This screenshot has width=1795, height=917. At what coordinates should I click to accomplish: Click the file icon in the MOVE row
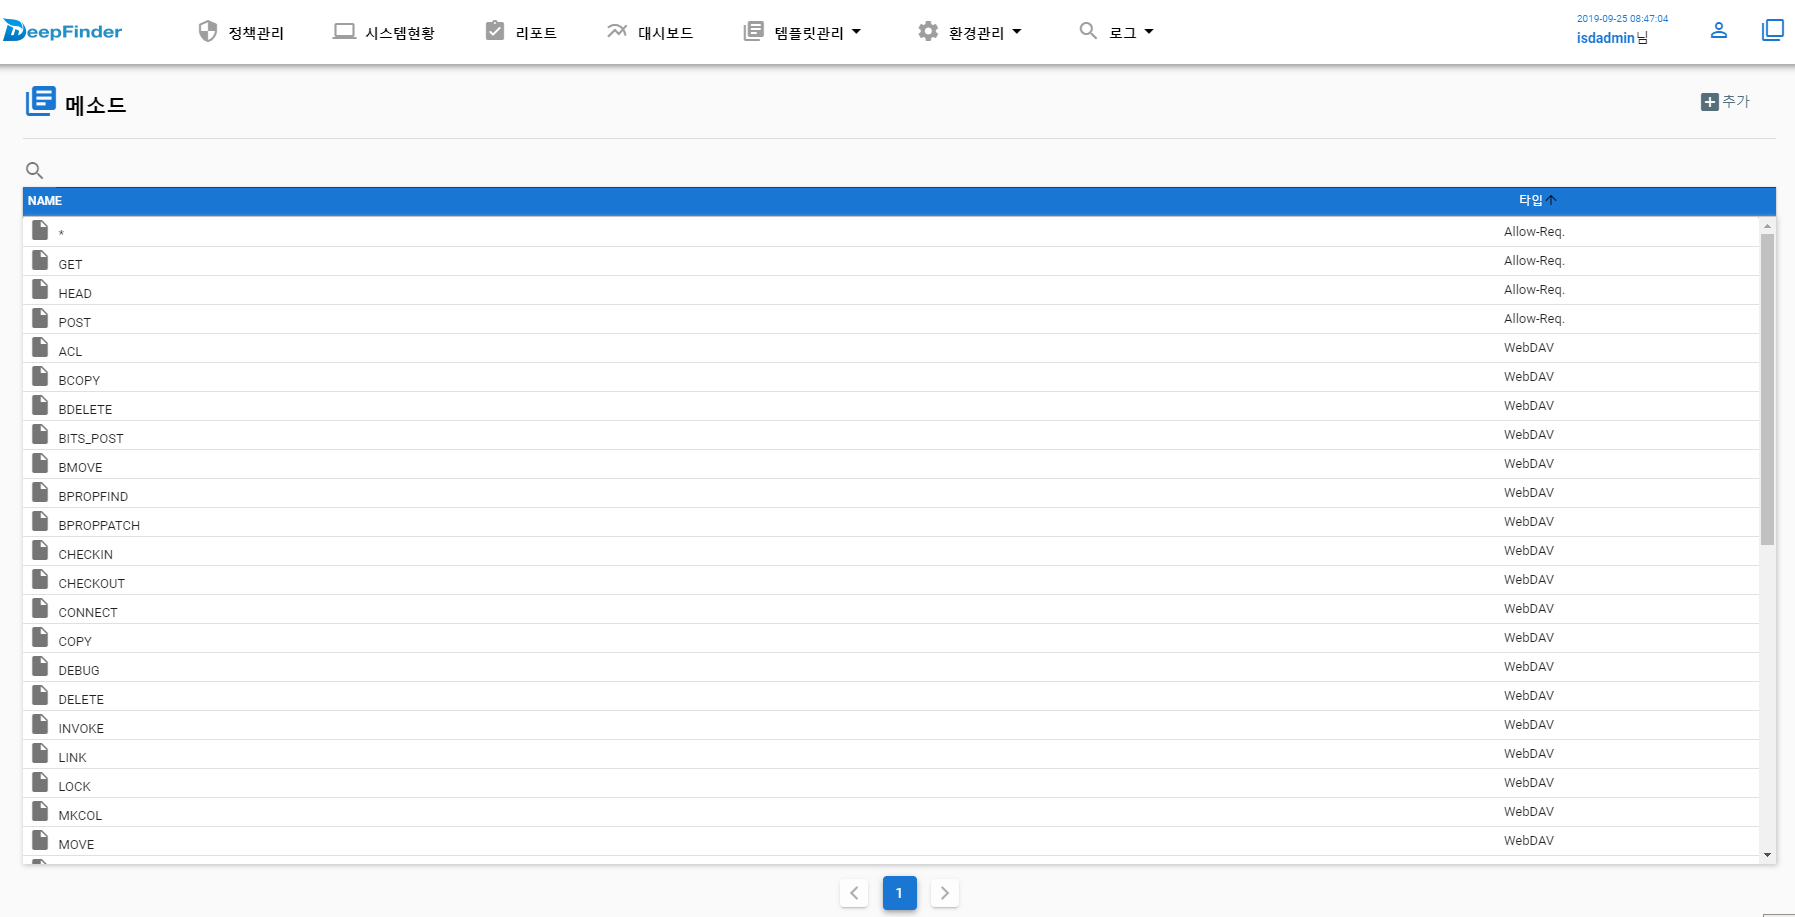(40, 840)
